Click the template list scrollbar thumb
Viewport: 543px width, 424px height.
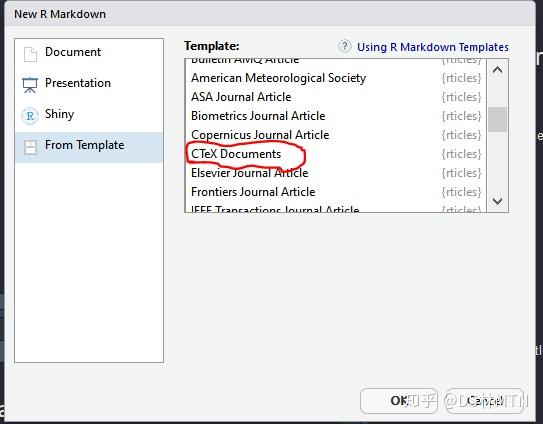pyautogui.click(x=497, y=119)
